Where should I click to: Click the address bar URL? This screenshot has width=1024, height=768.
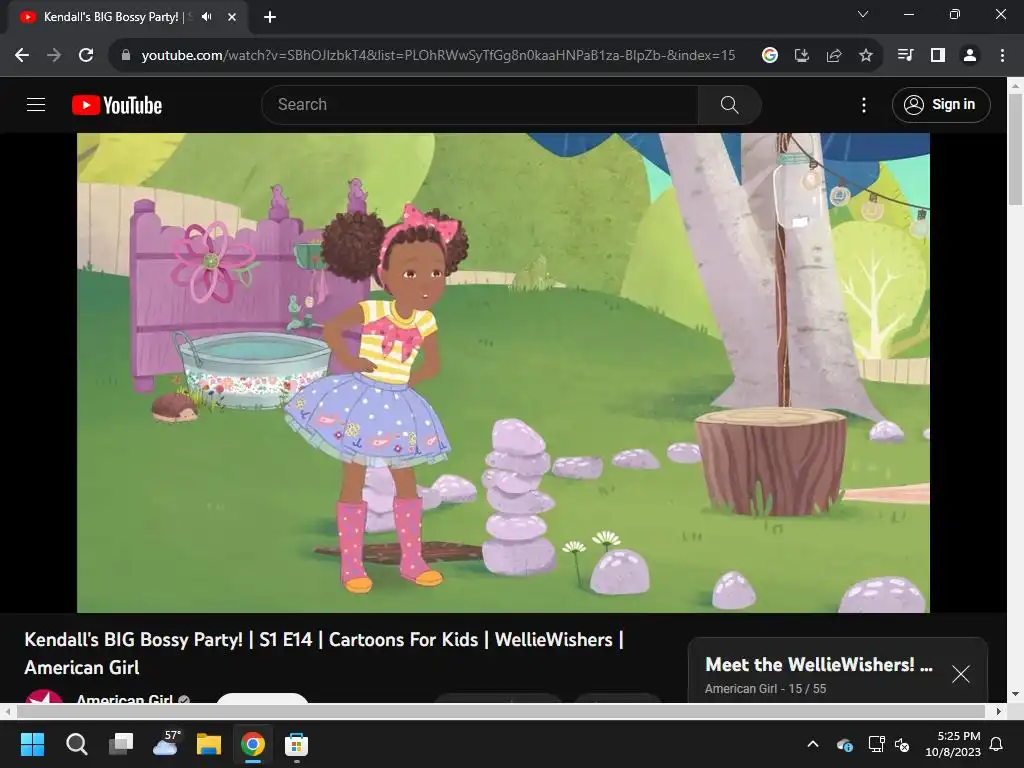438,56
